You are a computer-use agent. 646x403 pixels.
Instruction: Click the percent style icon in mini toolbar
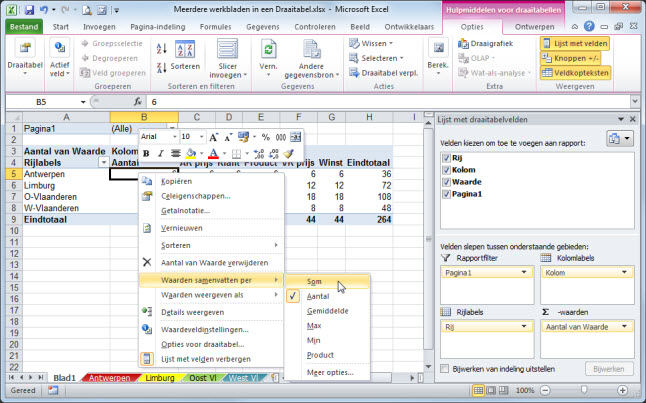(x=266, y=137)
